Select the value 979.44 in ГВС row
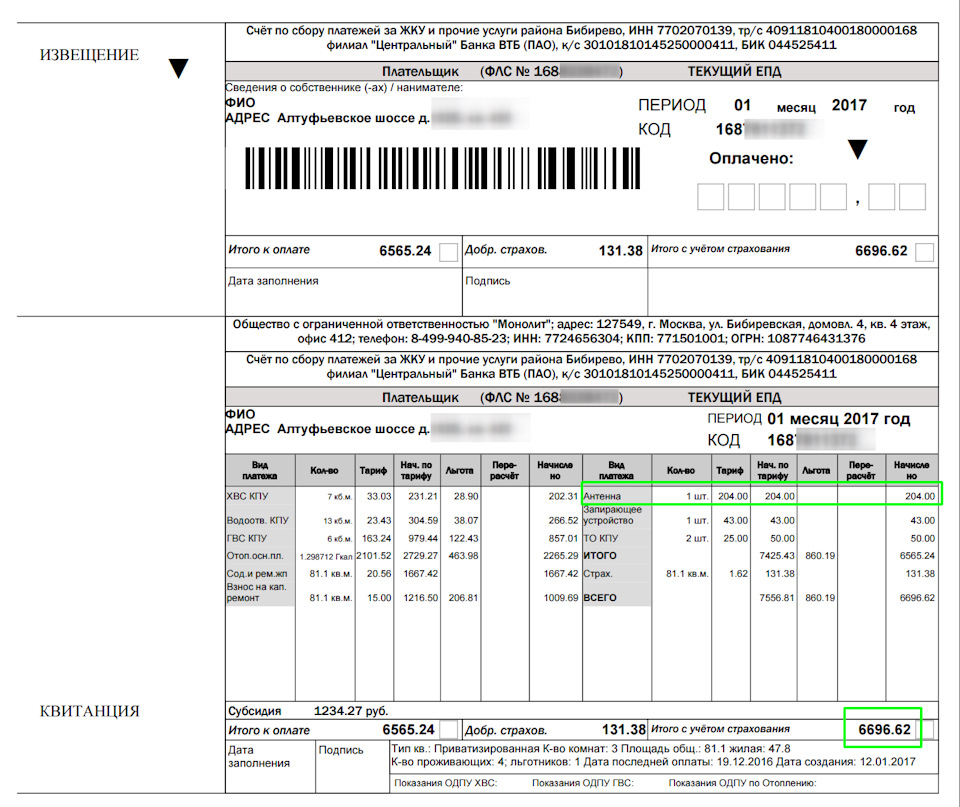This screenshot has height=807, width=960. coord(423,538)
